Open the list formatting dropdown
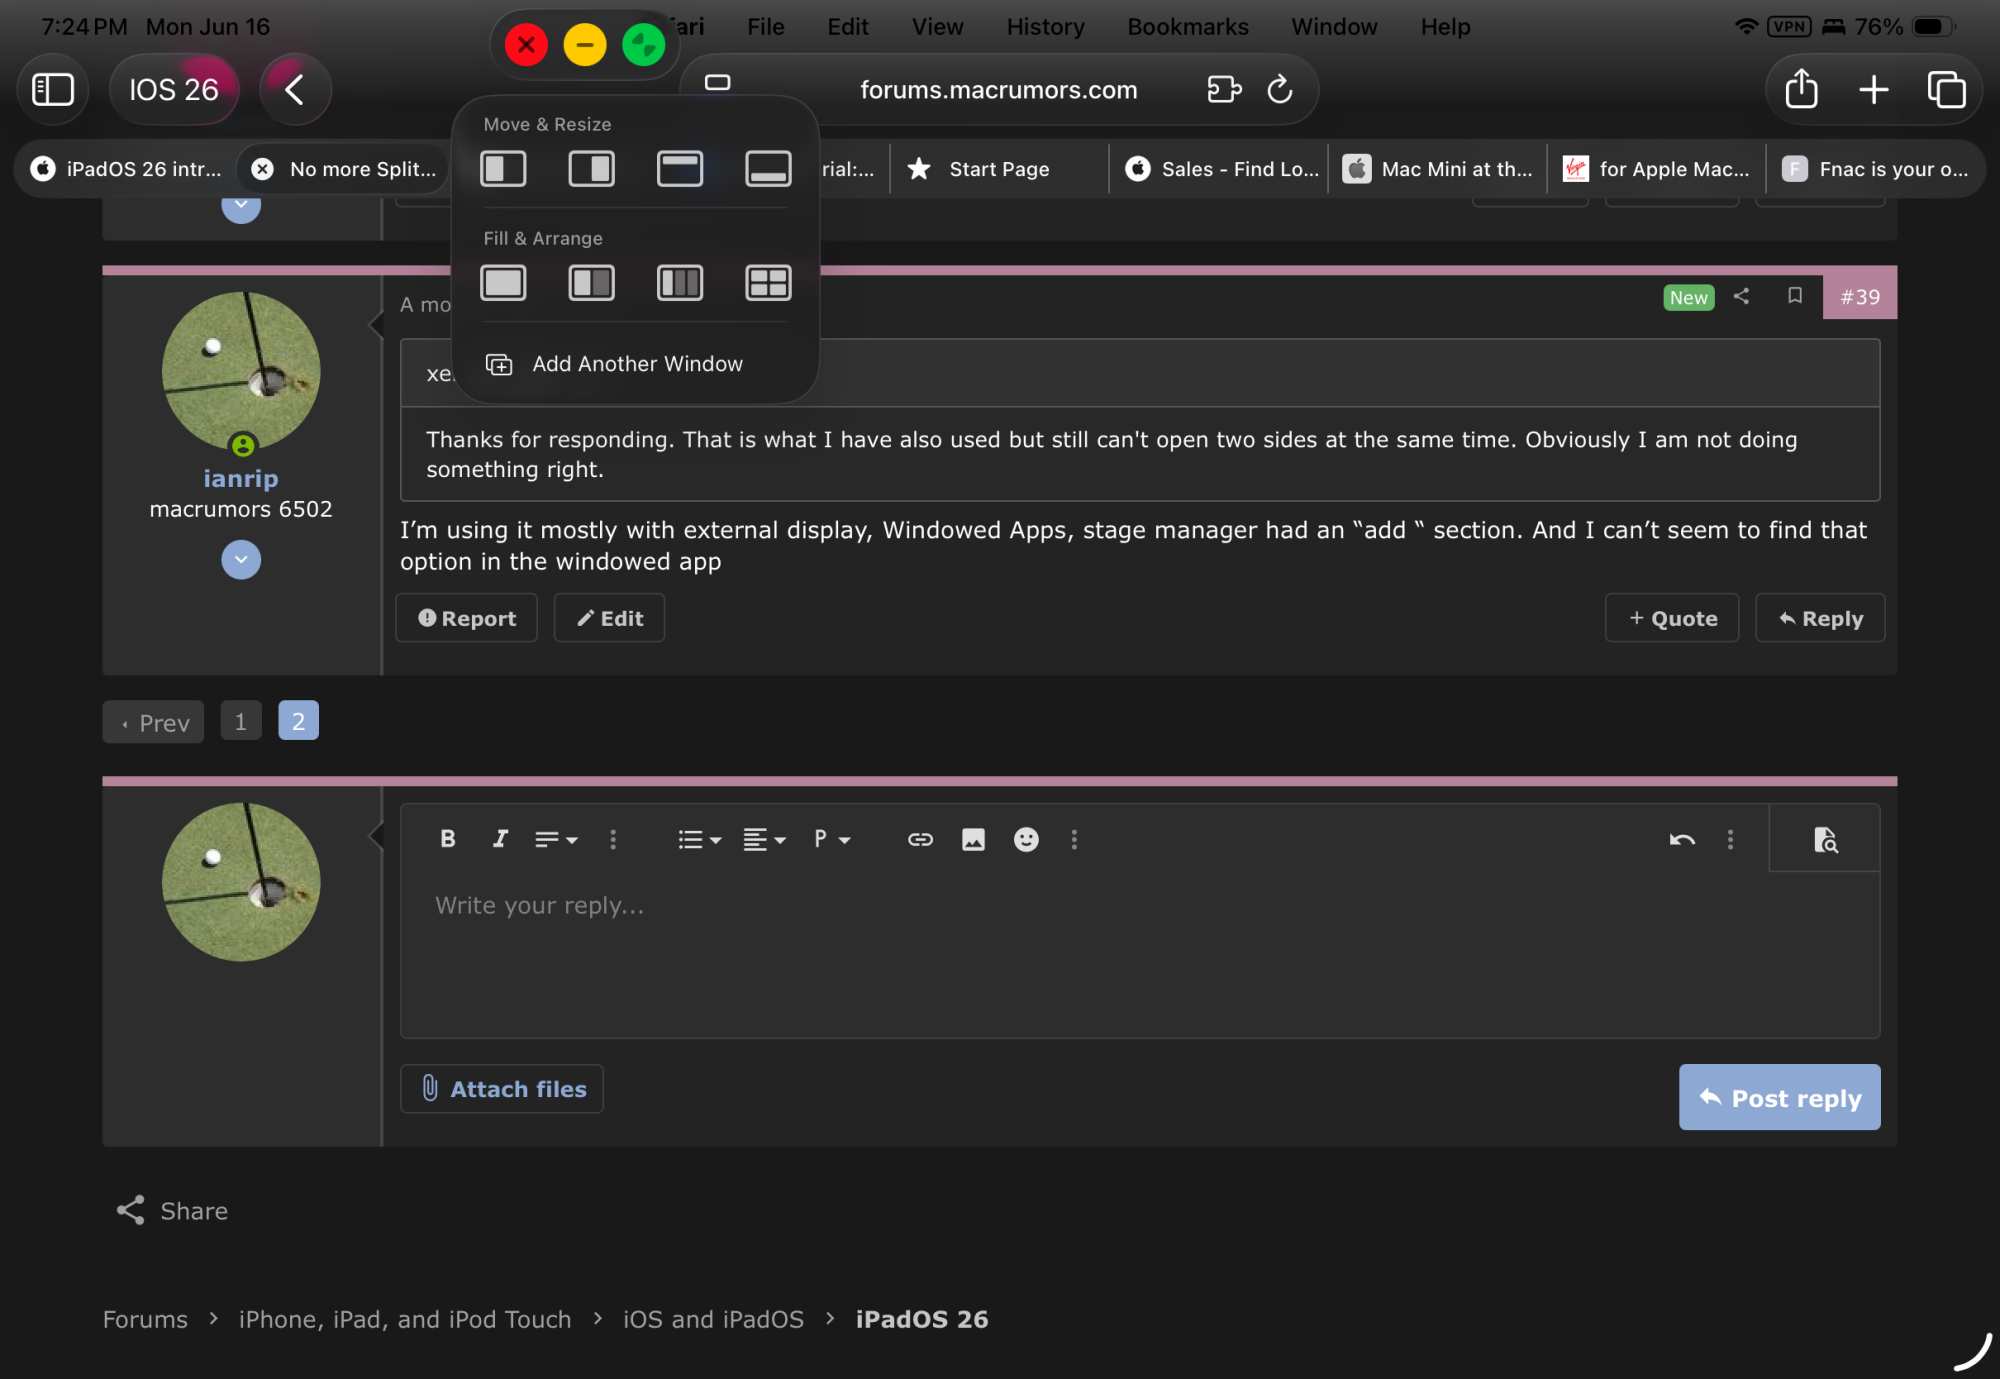 tap(699, 840)
